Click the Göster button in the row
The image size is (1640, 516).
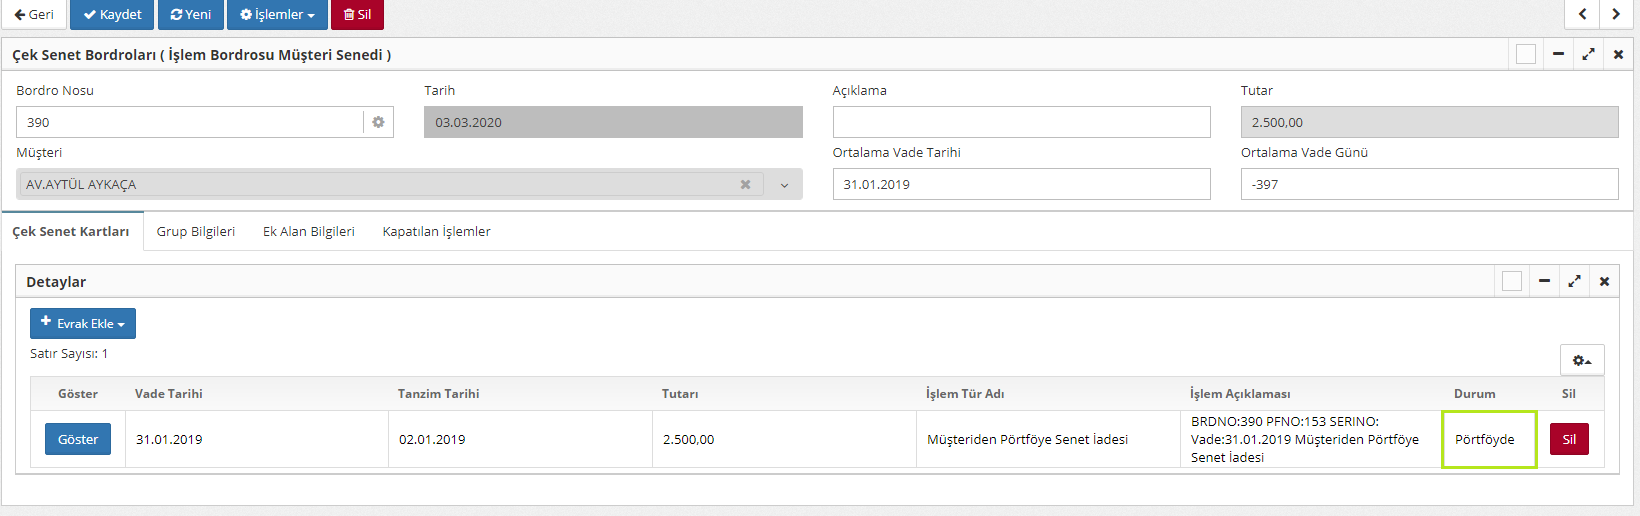(x=78, y=440)
